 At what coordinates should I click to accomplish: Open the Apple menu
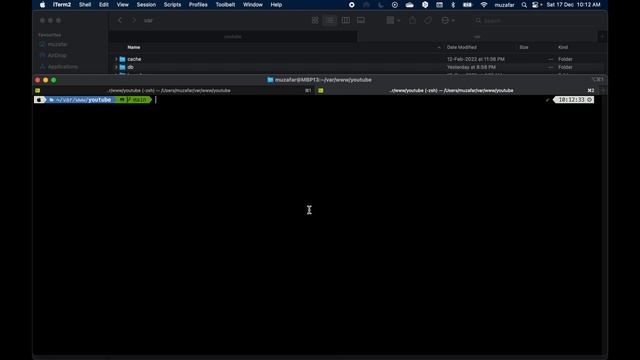42,5
